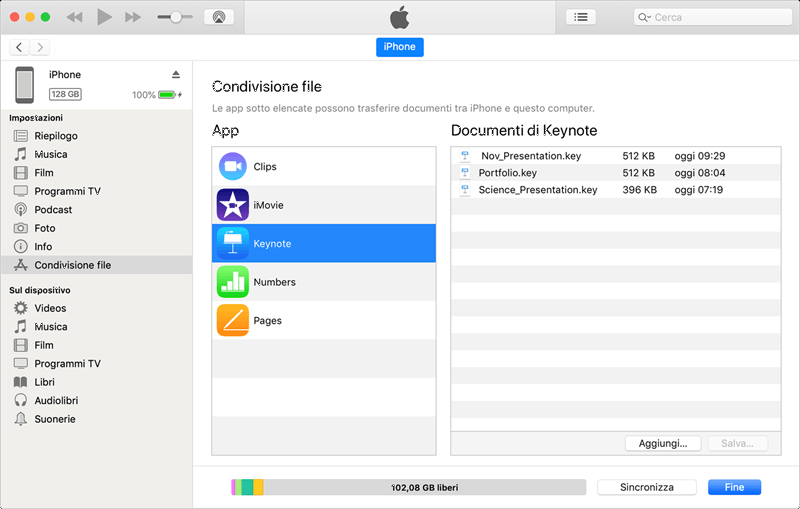800x509 pixels.
Task: Open the list view button
Action: coord(581,17)
